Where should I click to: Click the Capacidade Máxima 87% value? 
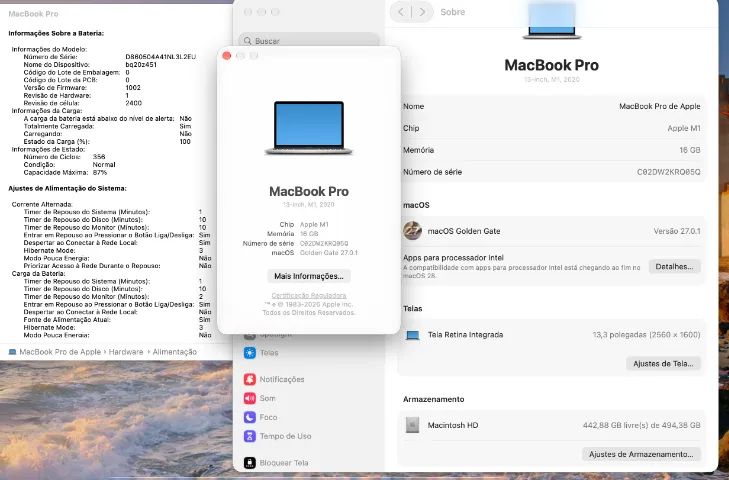[x=99, y=173]
